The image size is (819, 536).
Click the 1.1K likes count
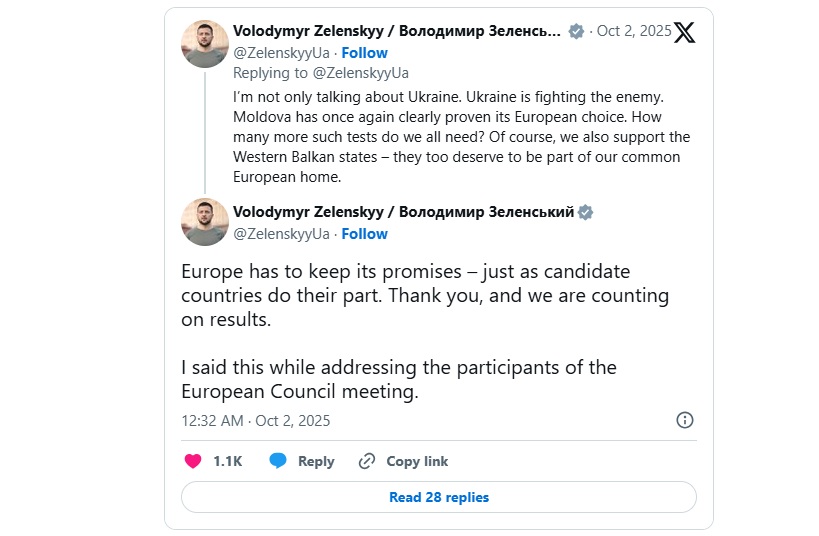point(227,461)
